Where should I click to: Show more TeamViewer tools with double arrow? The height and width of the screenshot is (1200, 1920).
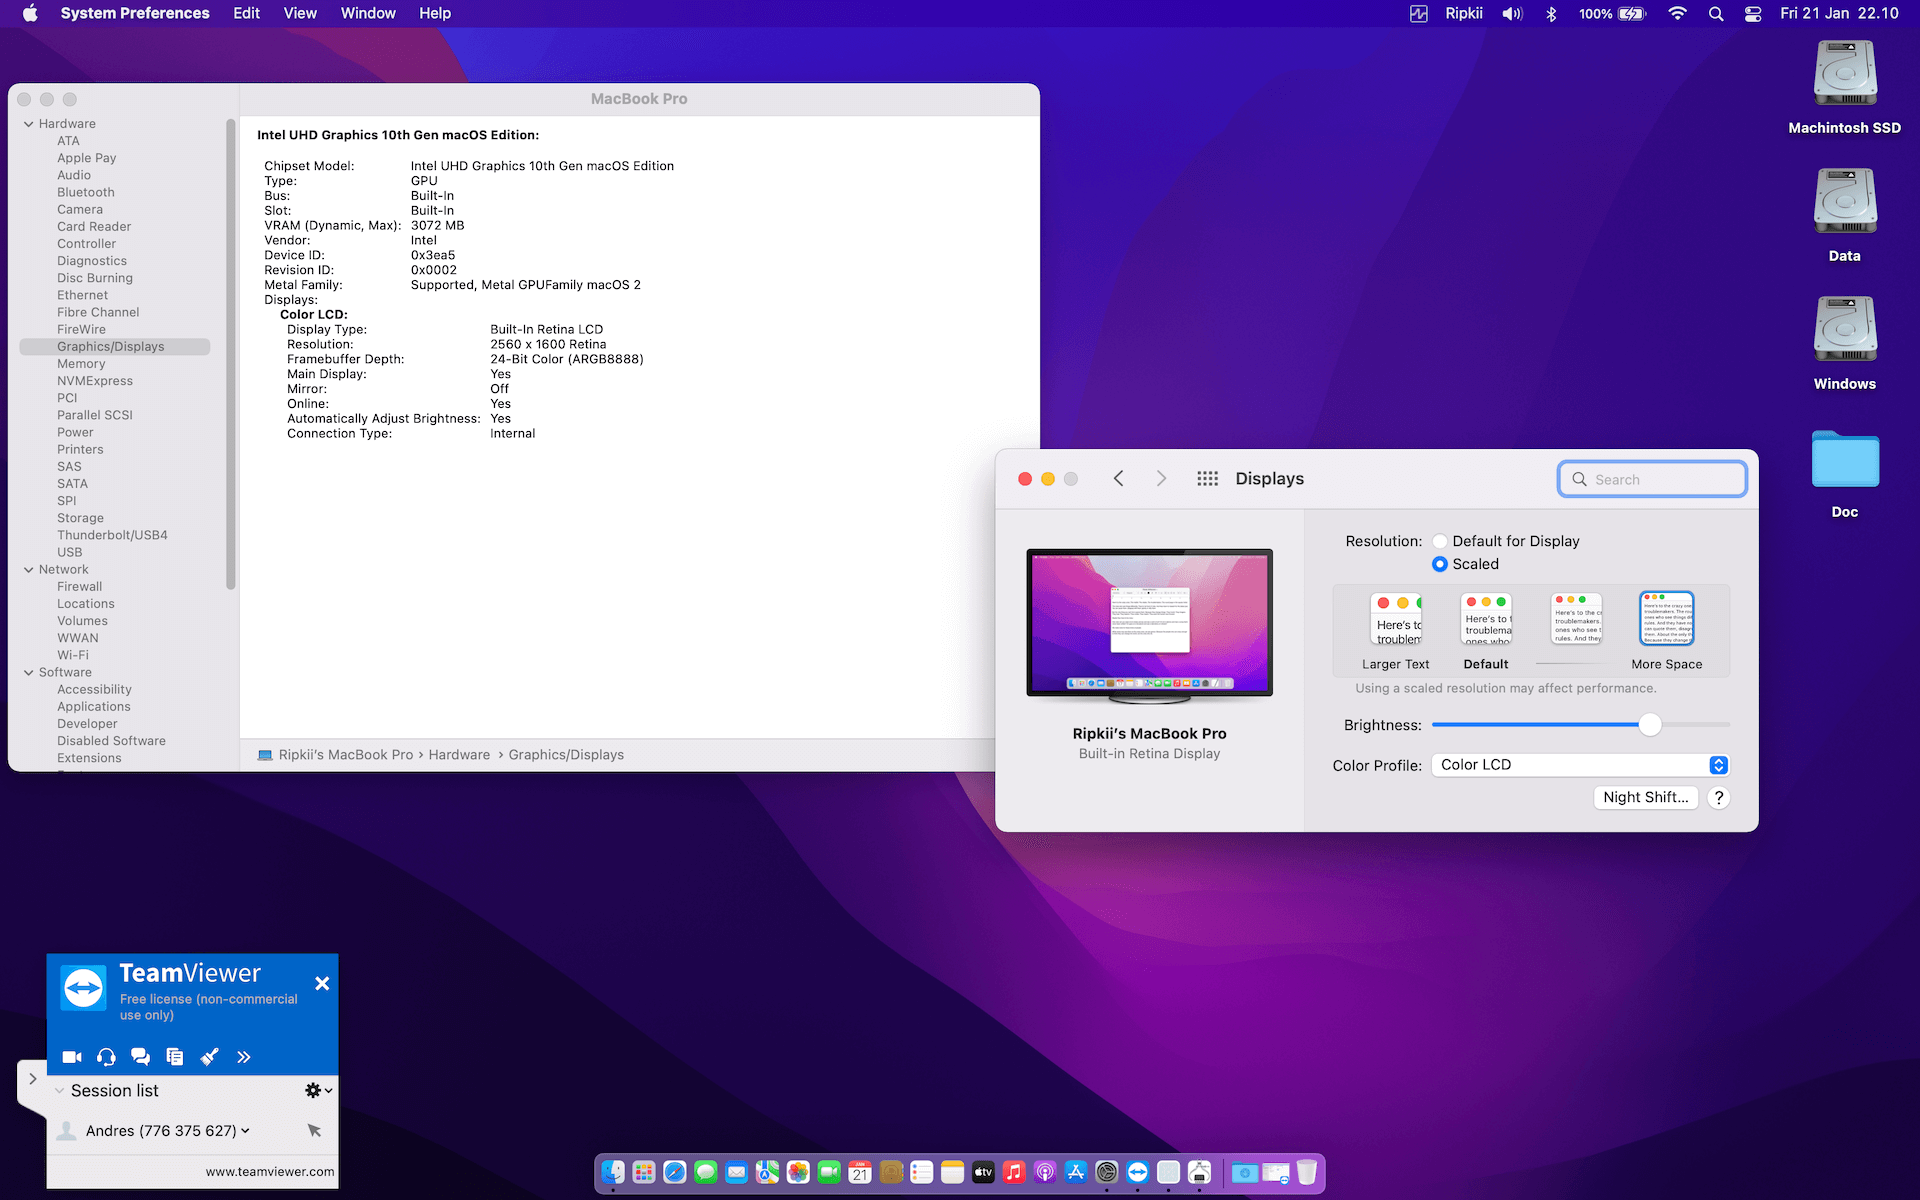243,1057
